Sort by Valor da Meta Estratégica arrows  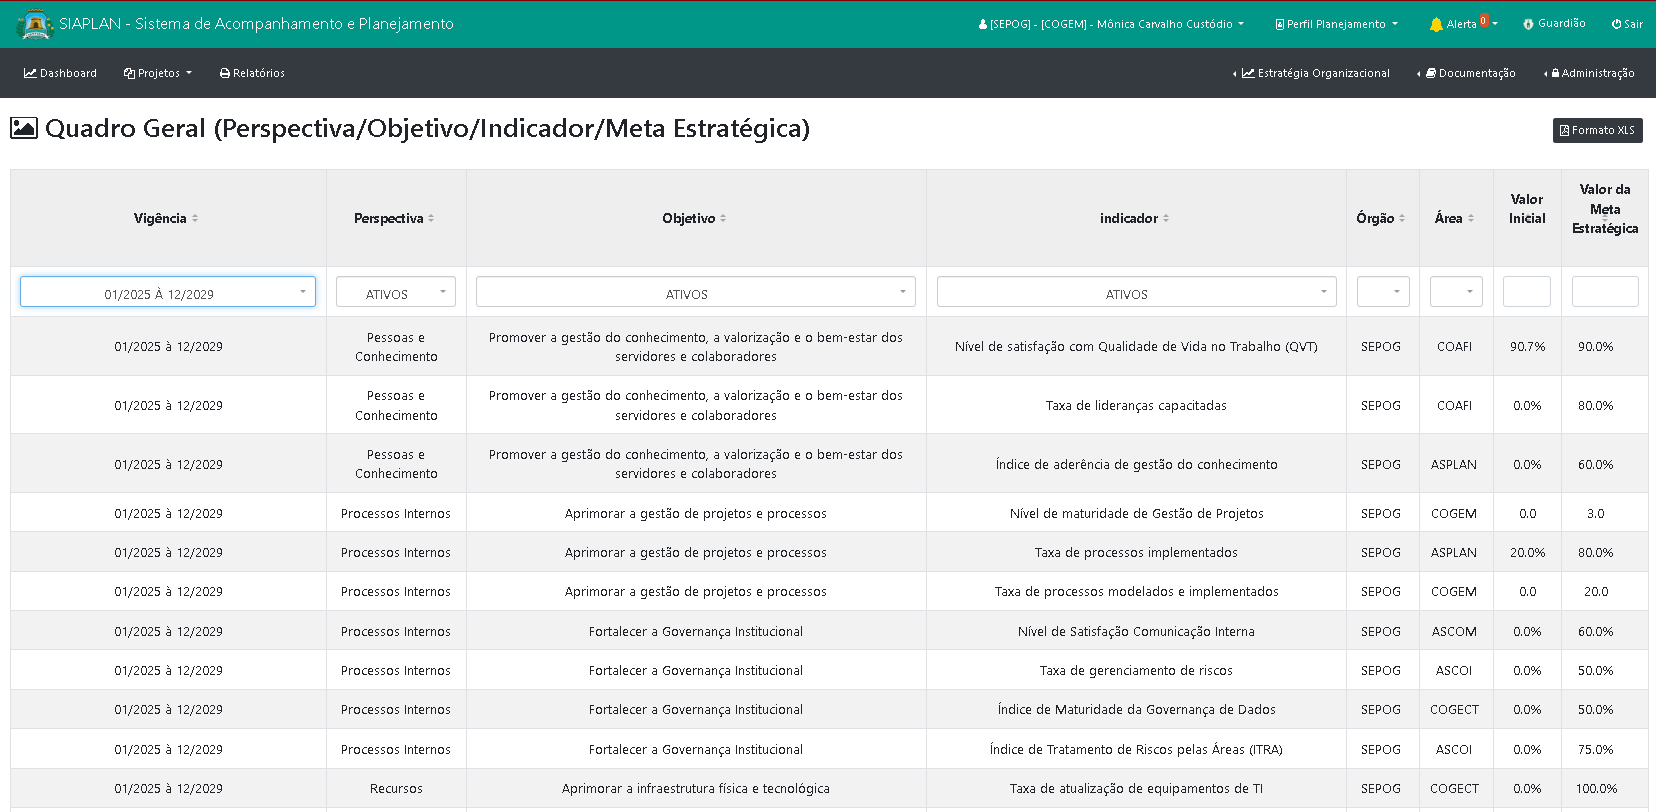point(1605,218)
